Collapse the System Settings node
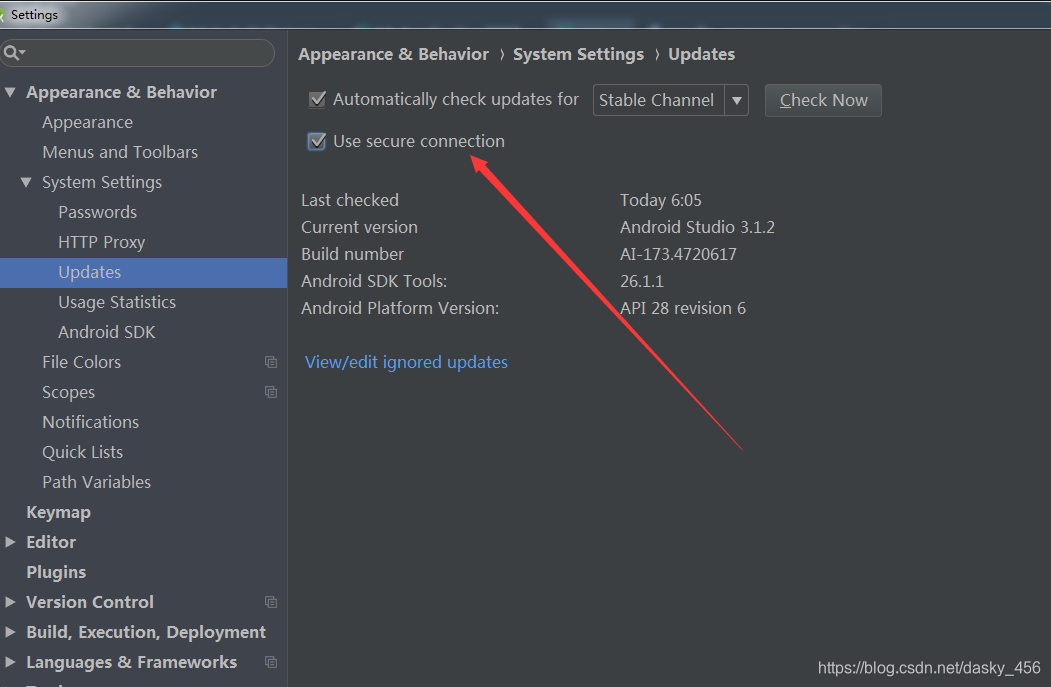Screen dimensions: 1051x687 (26, 182)
